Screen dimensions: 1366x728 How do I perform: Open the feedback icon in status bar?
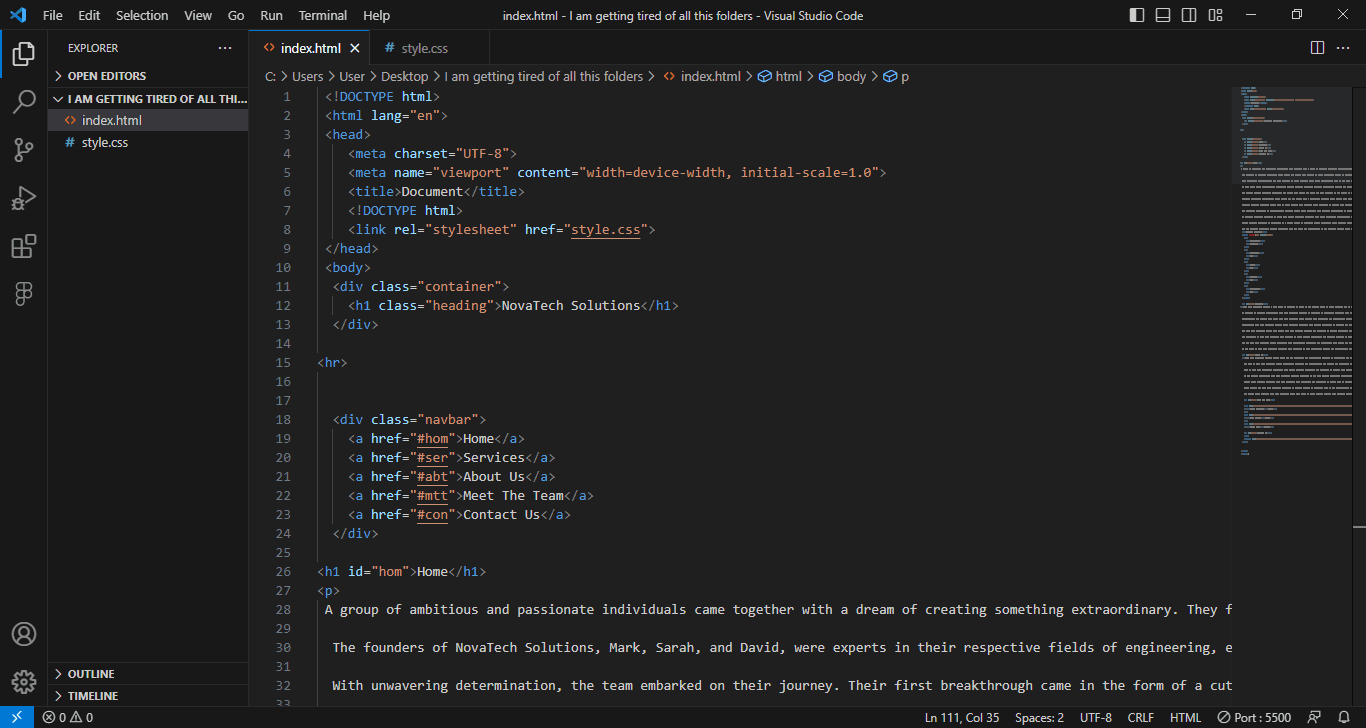(x=1315, y=717)
